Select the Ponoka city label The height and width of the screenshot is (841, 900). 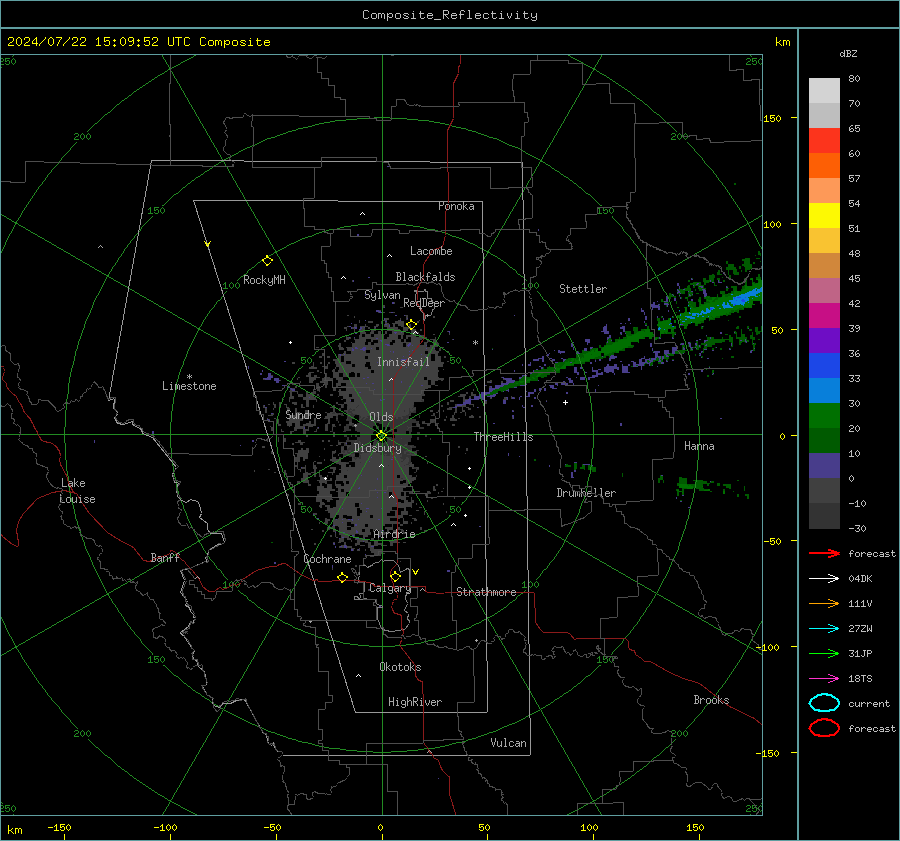click(x=456, y=206)
